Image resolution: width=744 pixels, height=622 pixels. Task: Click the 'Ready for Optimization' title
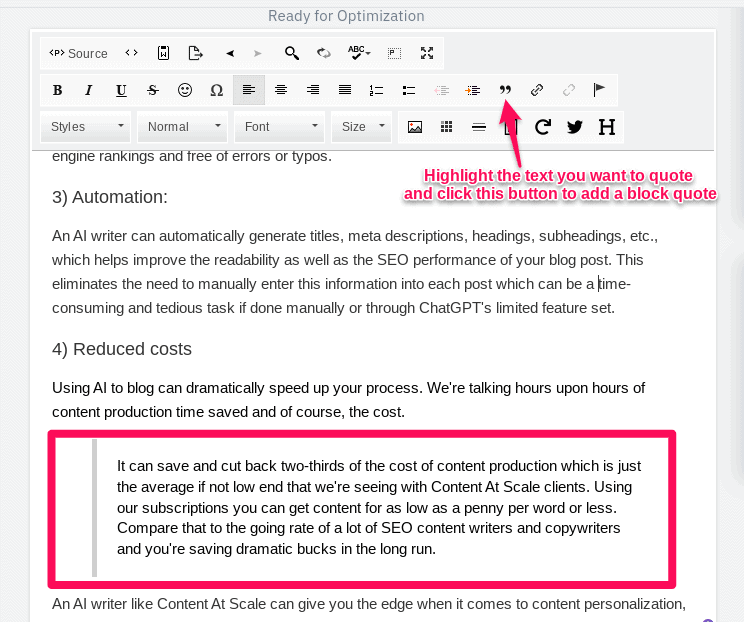tap(346, 16)
